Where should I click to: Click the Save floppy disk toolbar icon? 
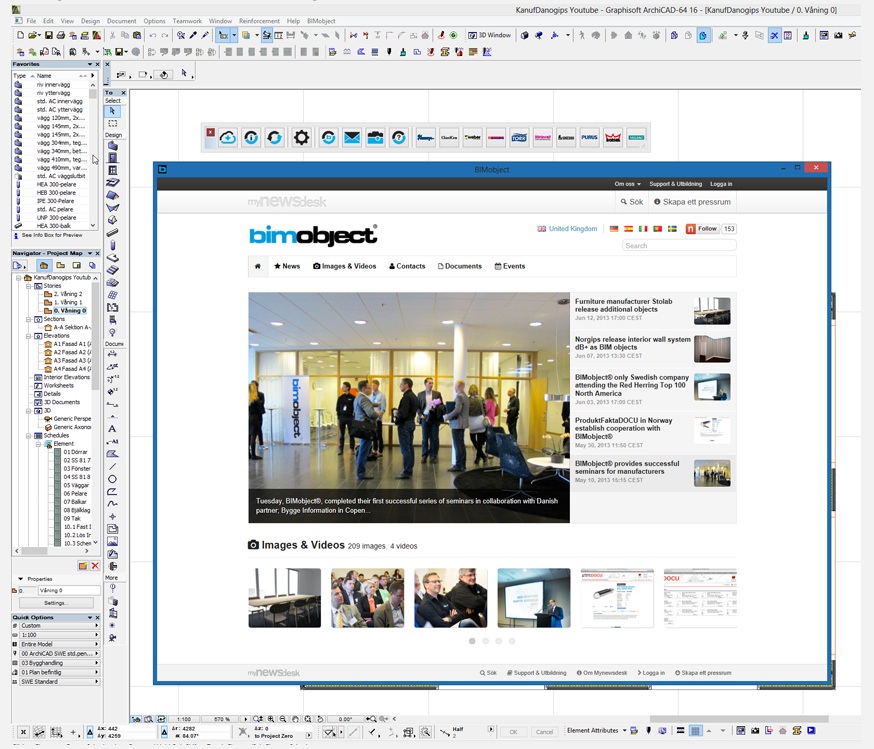(48, 35)
